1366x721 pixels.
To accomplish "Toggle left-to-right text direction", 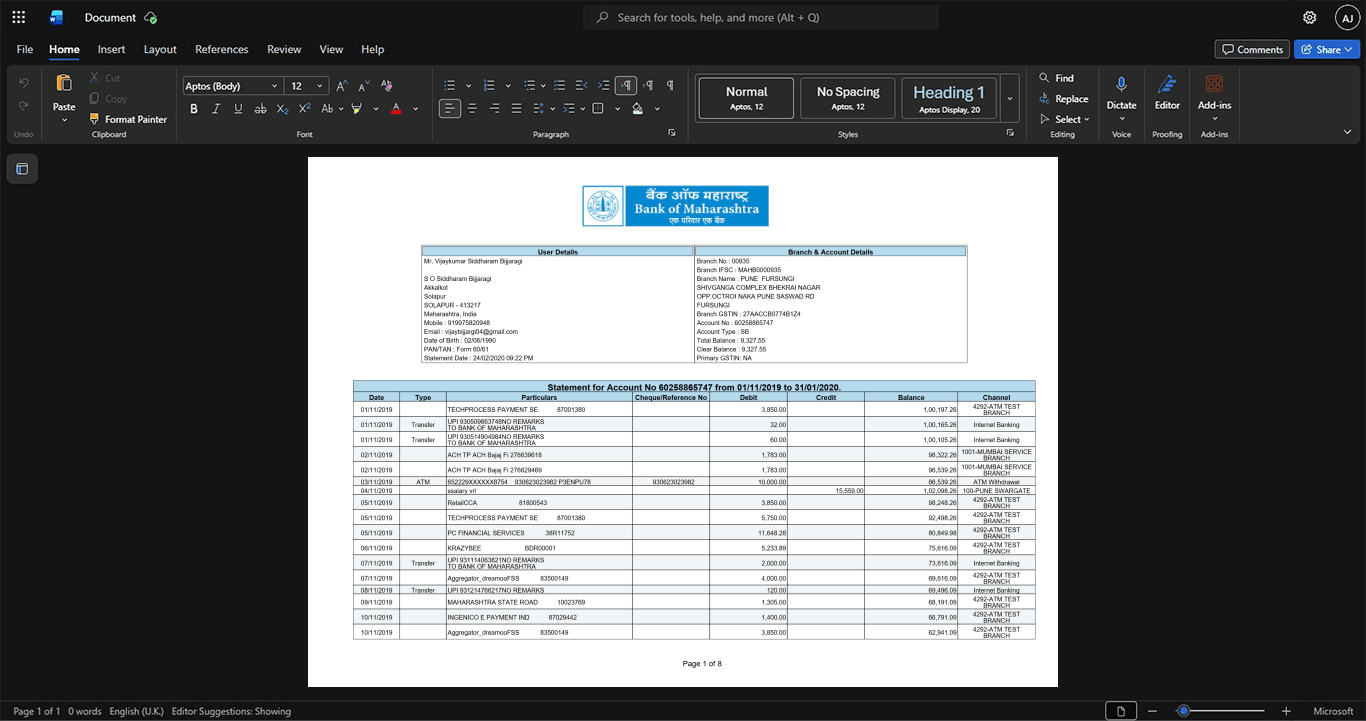I will click(x=626, y=86).
